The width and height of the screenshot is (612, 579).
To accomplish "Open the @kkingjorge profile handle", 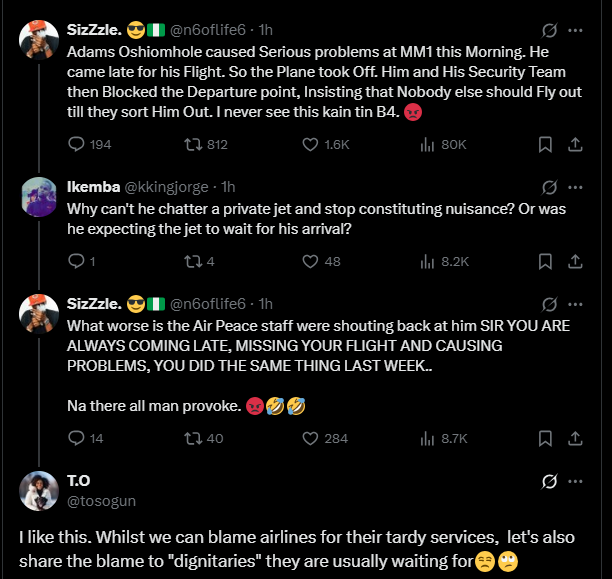I will click(166, 187).
